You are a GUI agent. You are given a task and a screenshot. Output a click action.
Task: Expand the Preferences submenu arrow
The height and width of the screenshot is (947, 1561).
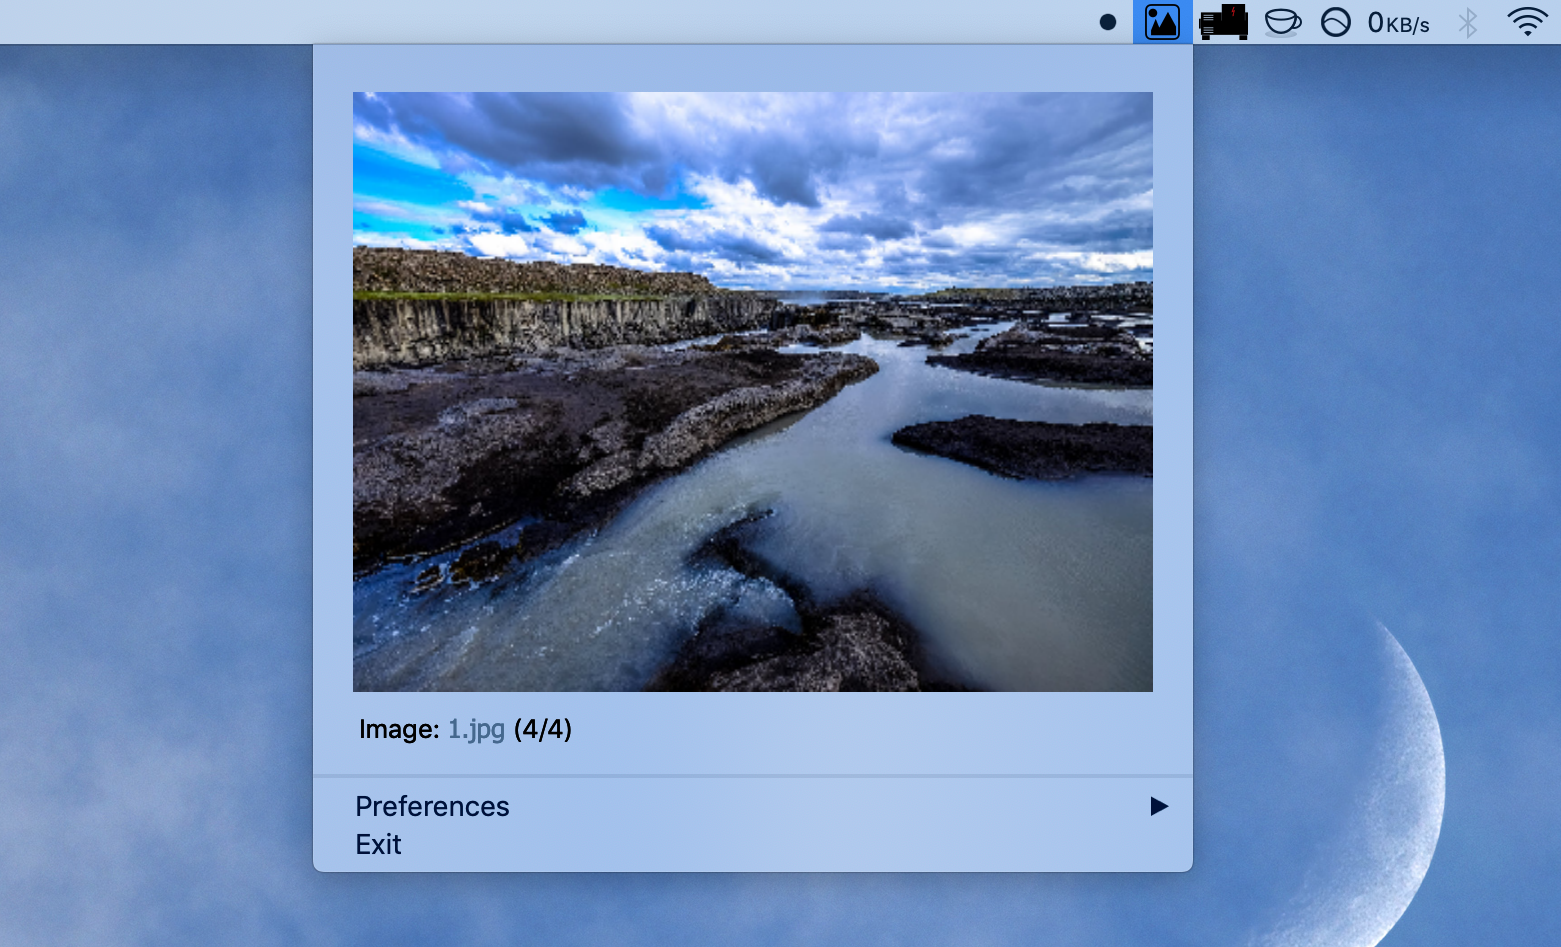coord(1158,806)
